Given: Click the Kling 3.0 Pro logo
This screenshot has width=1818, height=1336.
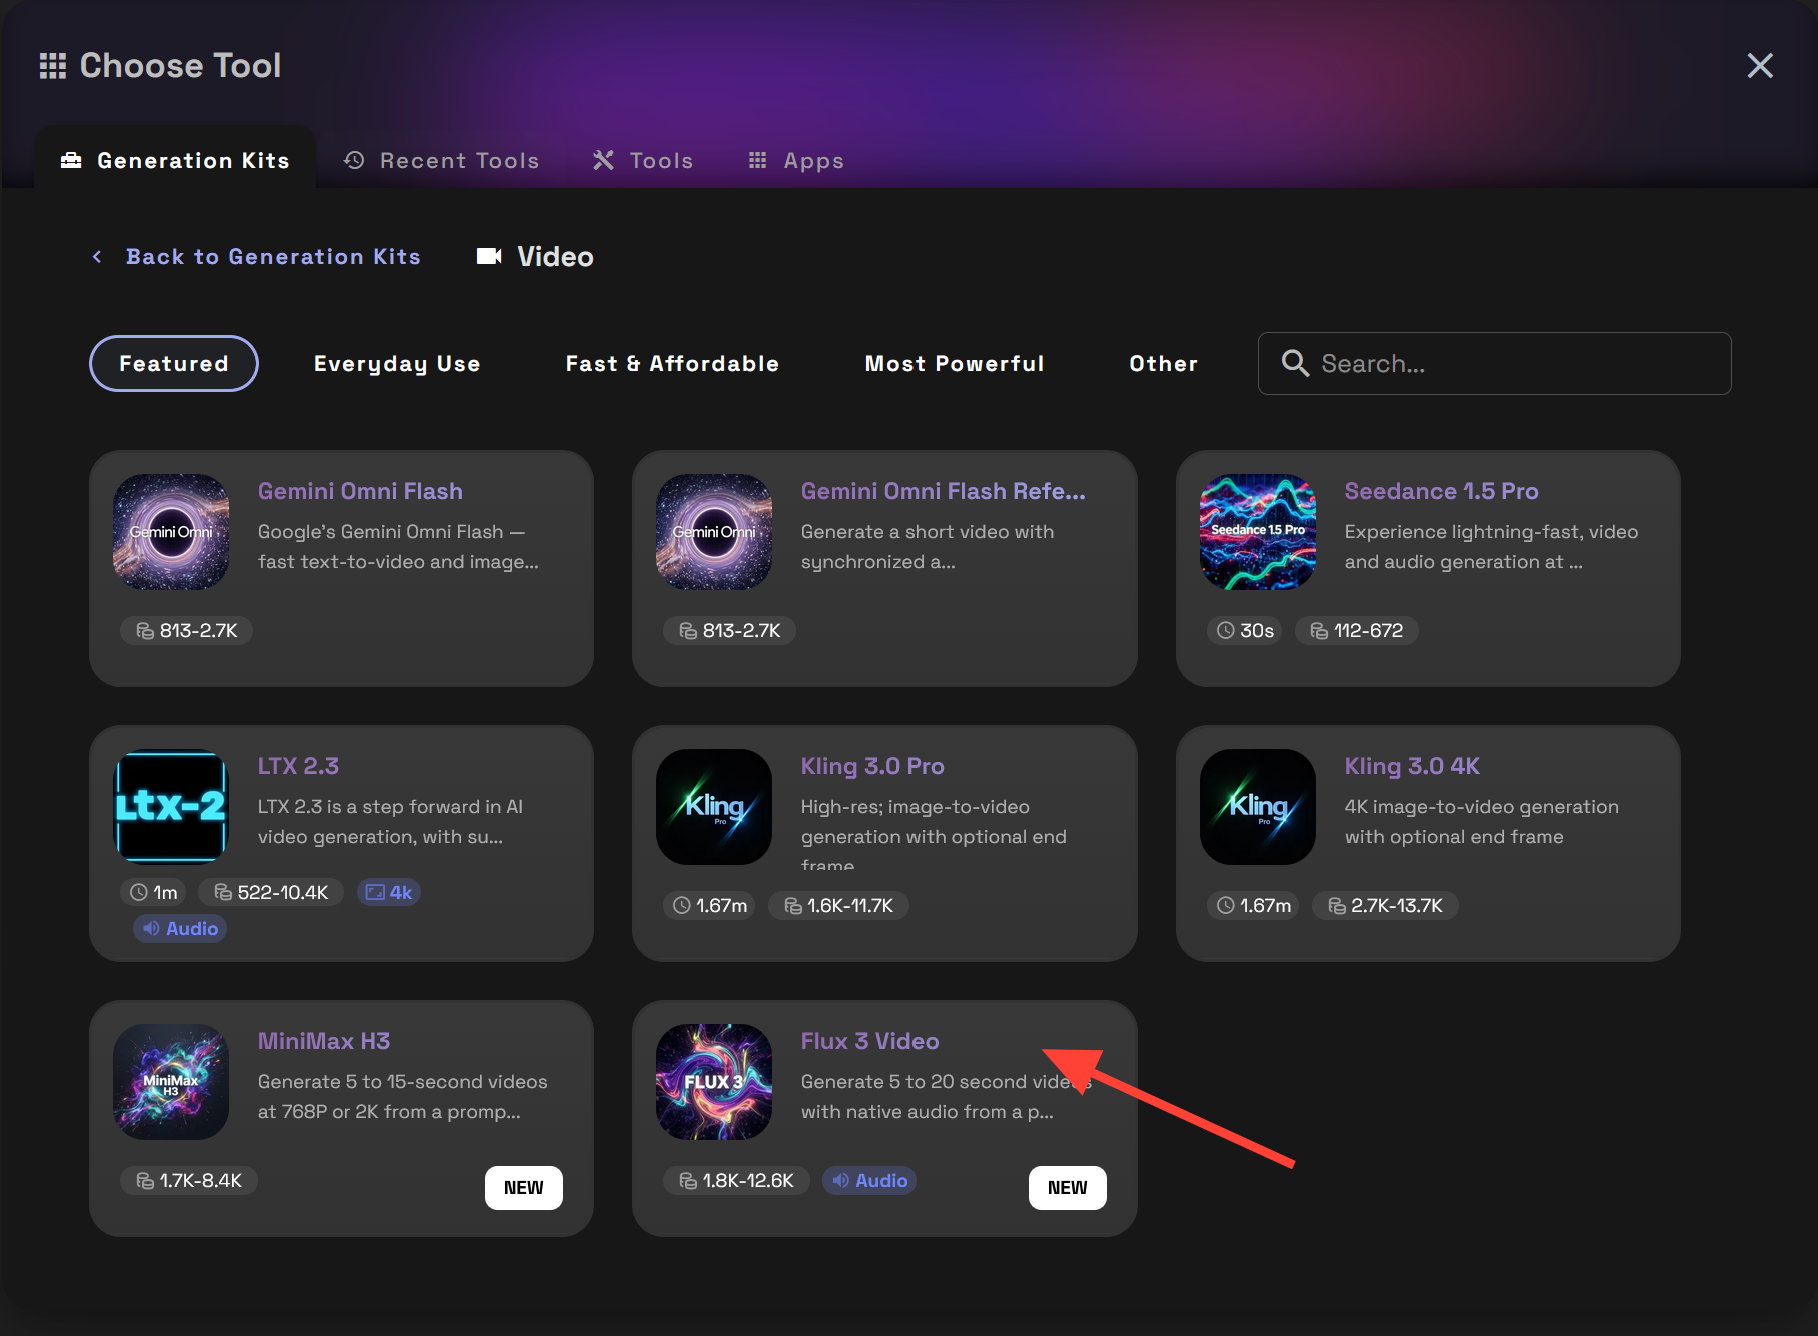Looking at the screenshot, I should [x=714, y=807].
